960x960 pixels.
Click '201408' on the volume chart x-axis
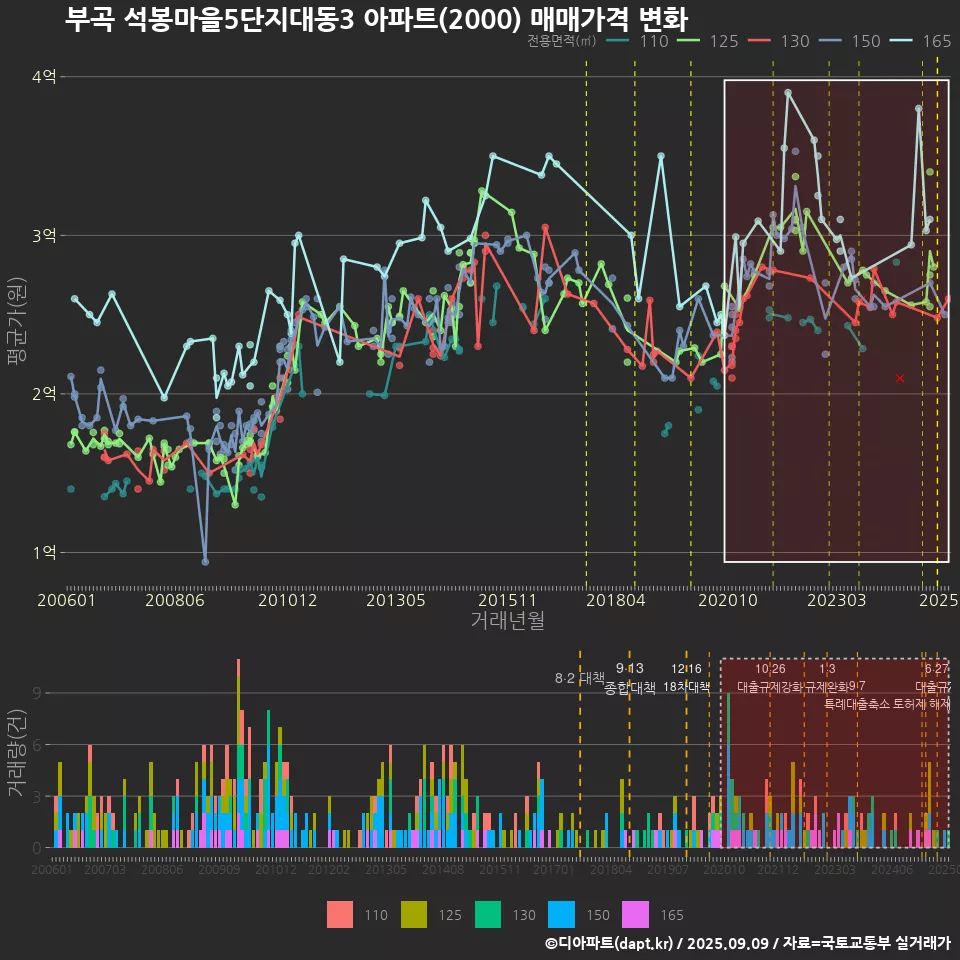[443, 869]
